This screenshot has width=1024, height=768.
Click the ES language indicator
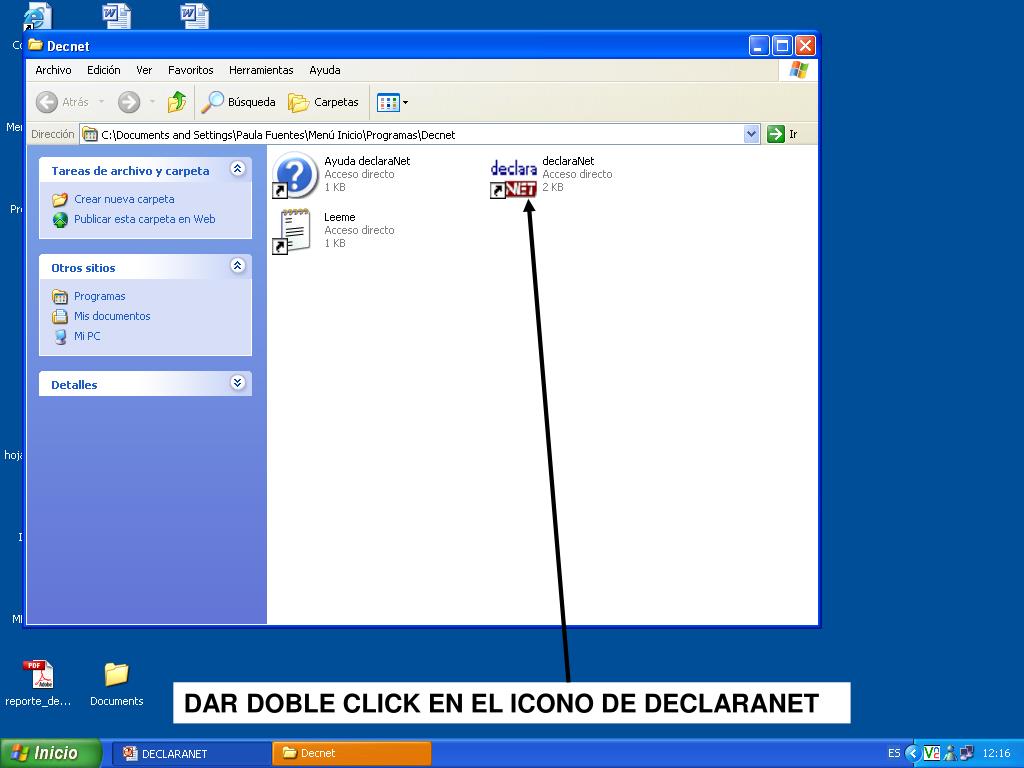(x=894, y=753)
